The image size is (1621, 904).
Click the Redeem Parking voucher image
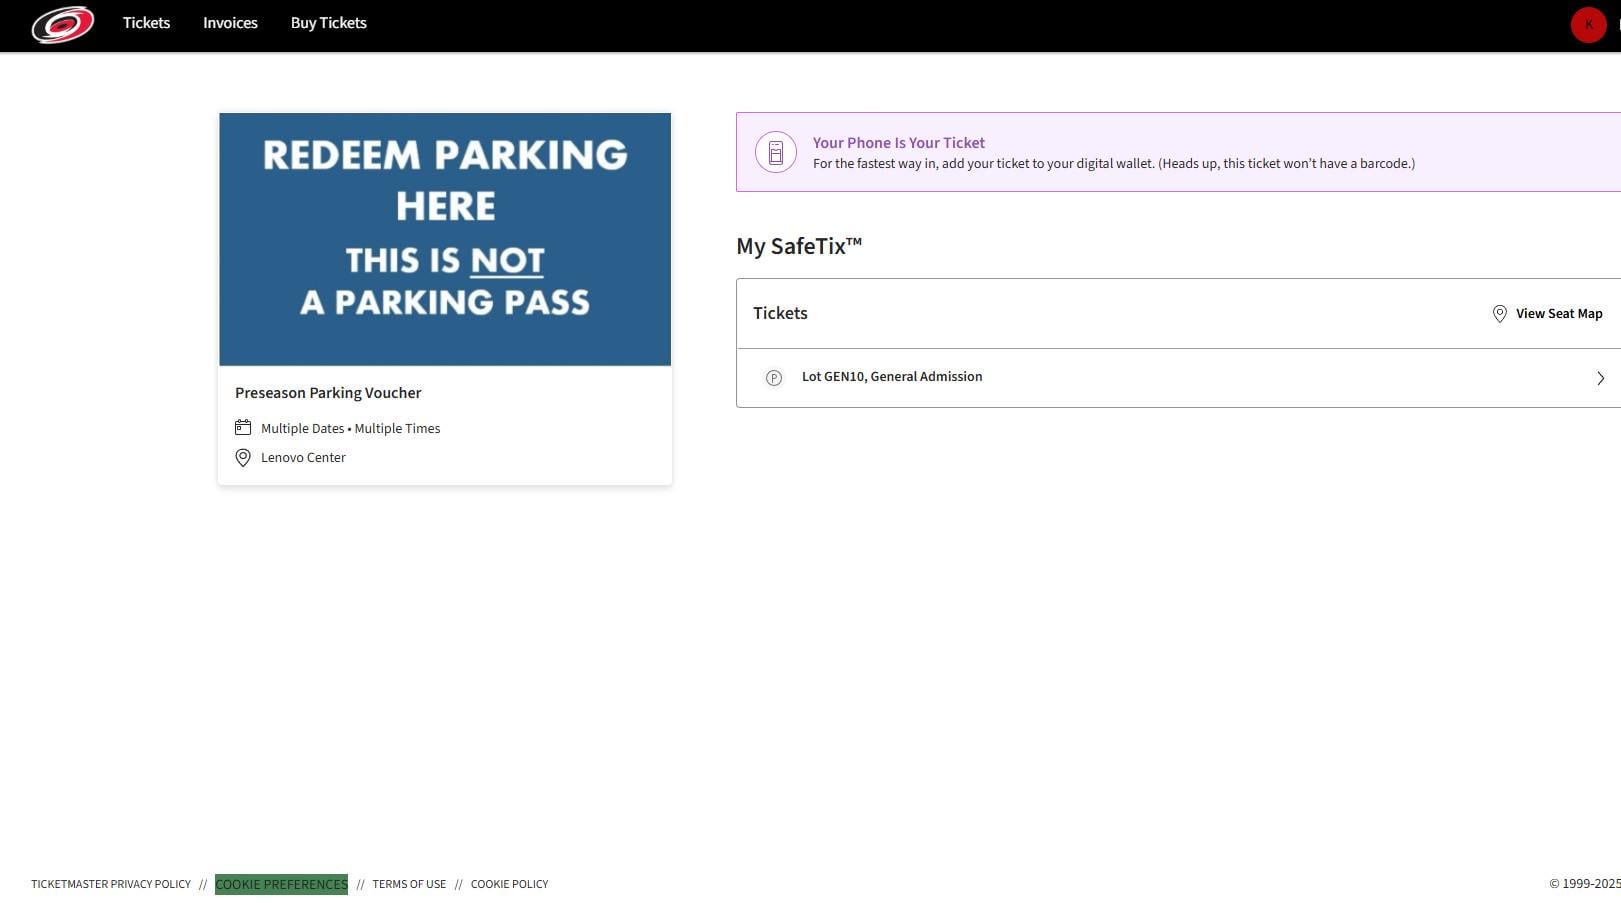pyautogui.click(x=445, y=238)
